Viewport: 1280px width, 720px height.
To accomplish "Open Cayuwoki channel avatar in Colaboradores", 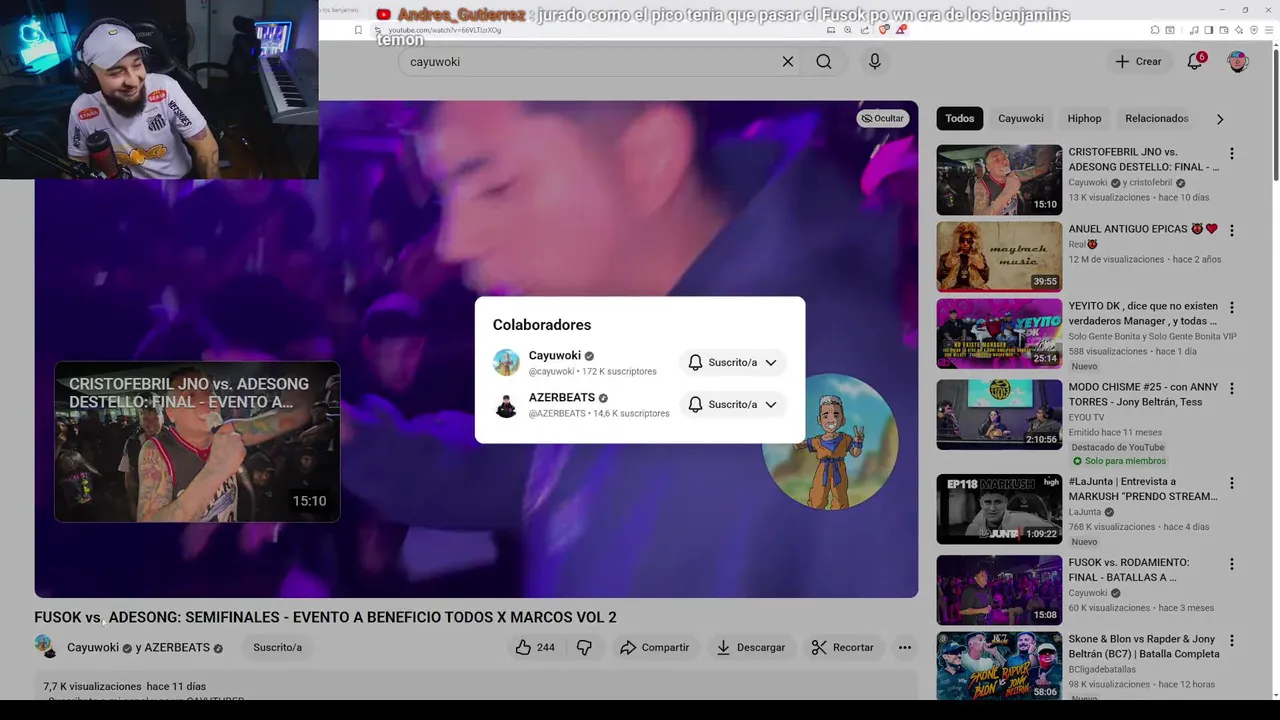I will click(x=506, y=362).
